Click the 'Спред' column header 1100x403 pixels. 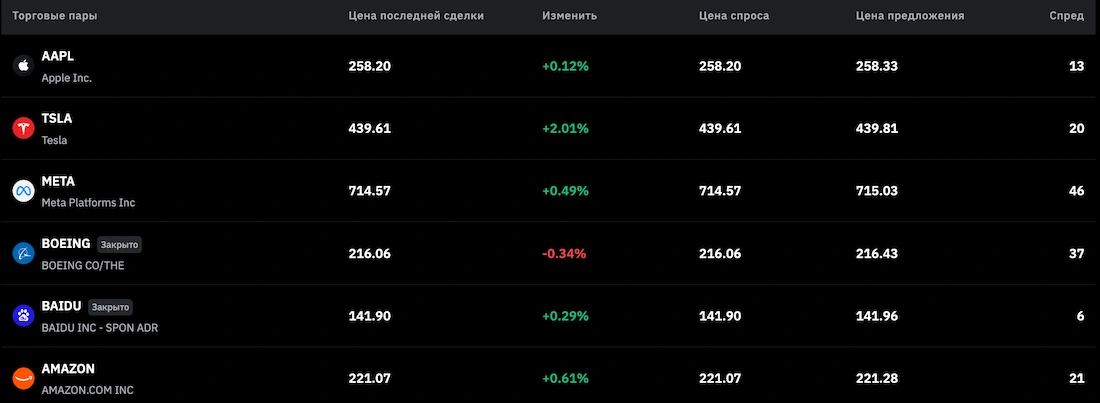1067,17
